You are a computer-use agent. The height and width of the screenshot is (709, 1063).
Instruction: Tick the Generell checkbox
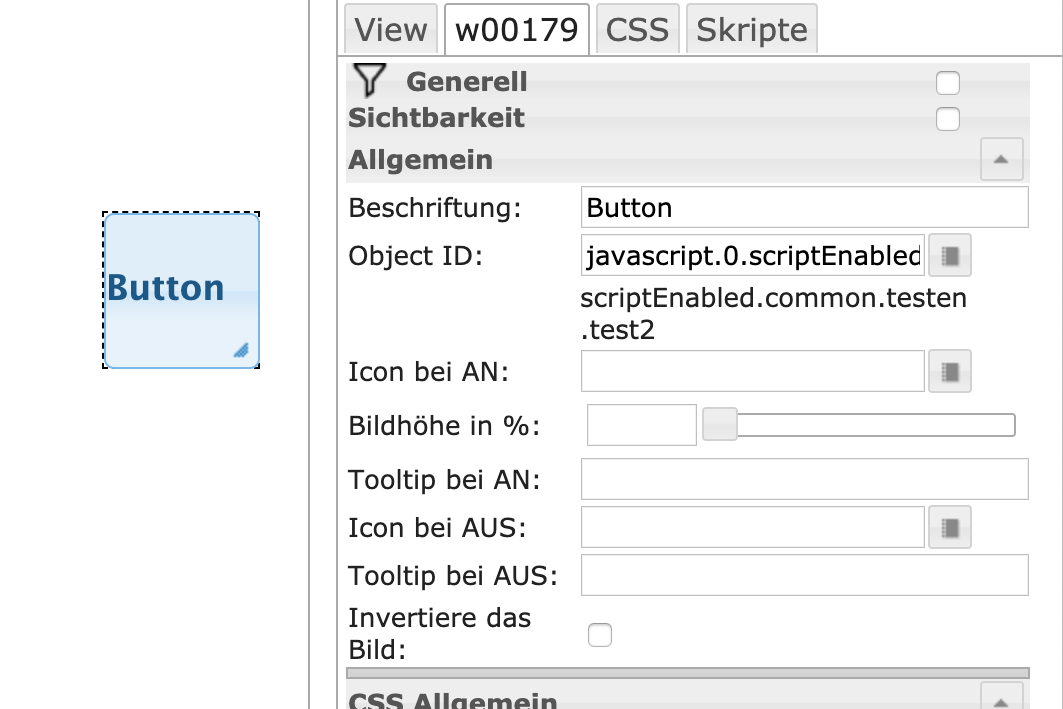948,83
